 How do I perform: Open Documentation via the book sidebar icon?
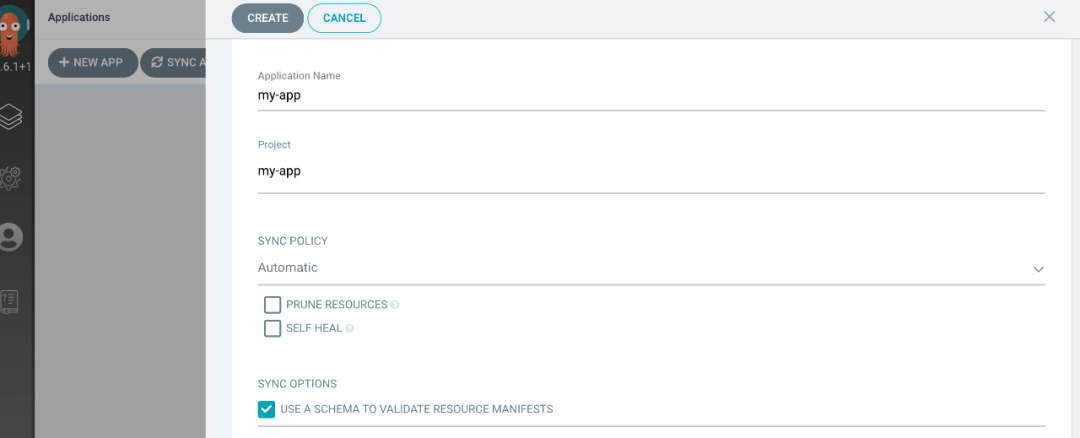pos(11,300)
